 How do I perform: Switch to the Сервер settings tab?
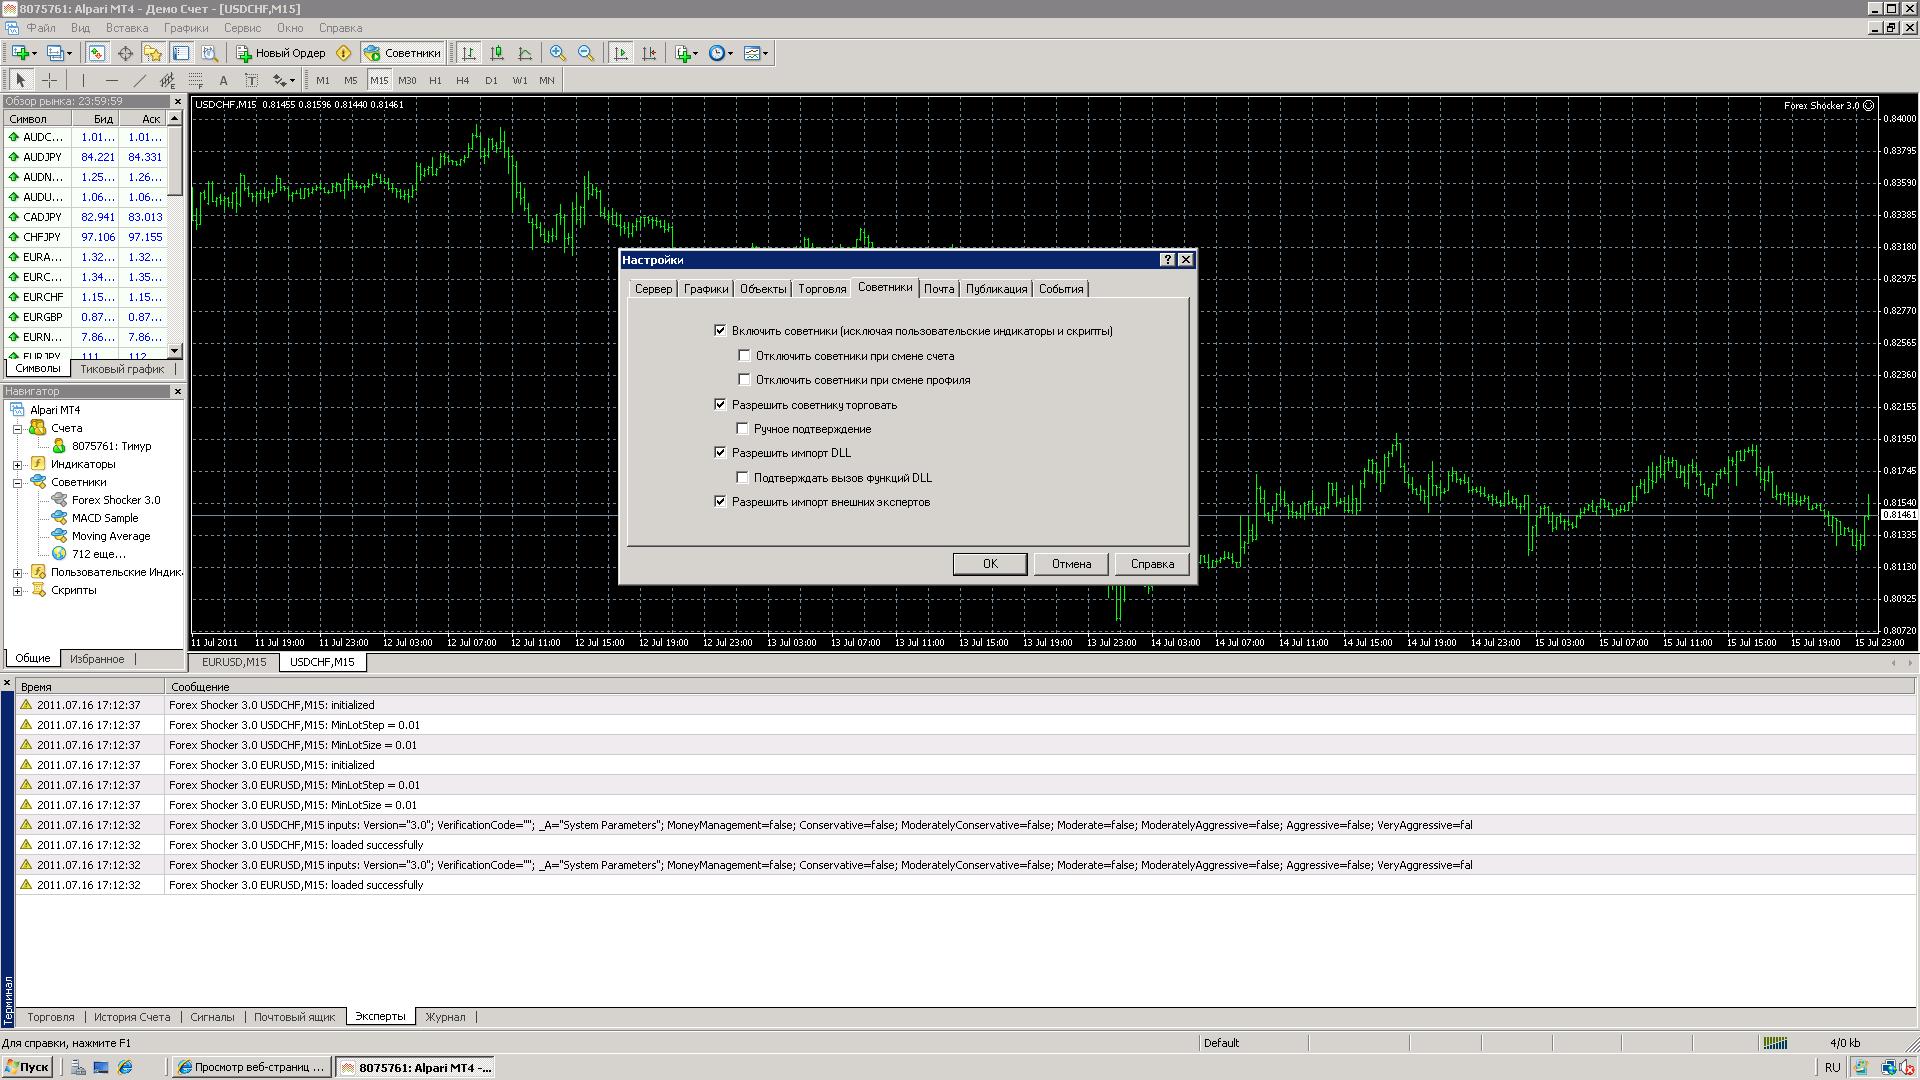coord(653,289)
